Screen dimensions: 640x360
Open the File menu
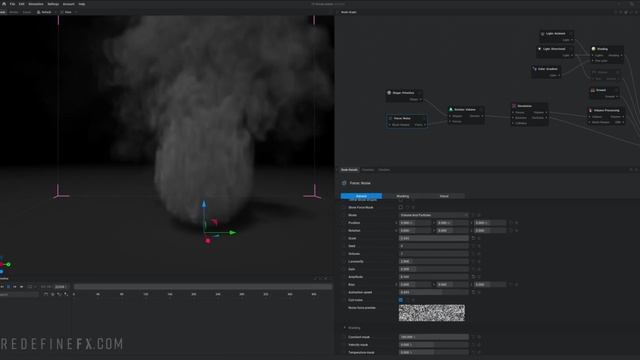click(12, 4)
